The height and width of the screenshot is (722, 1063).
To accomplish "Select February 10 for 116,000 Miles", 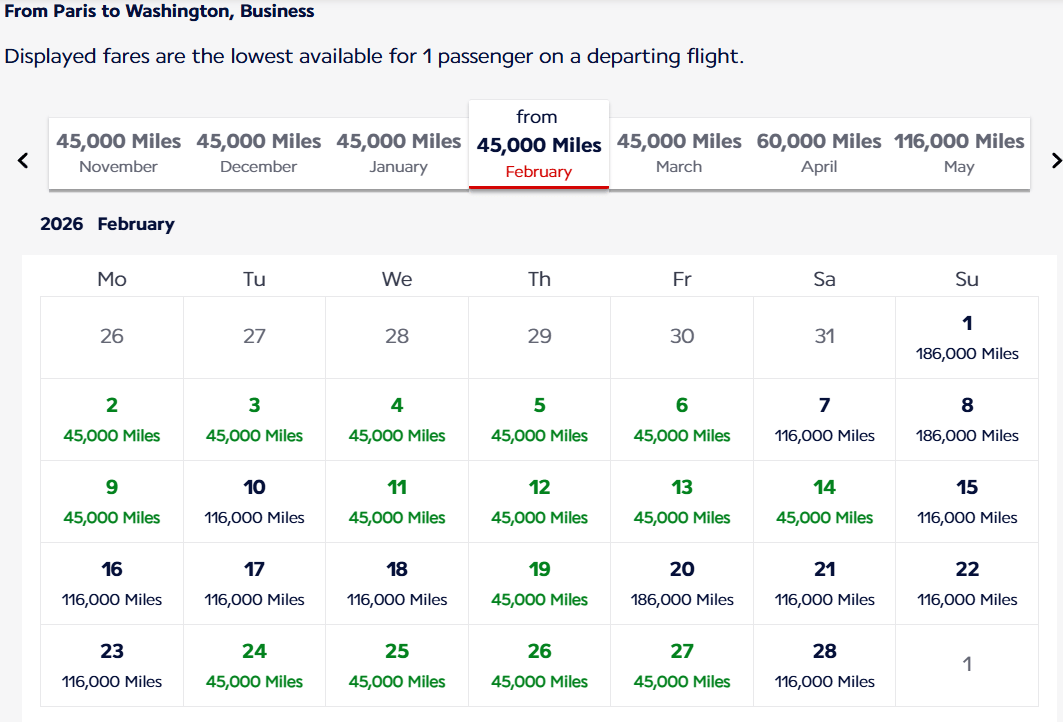I will click(x=254, y=502).
